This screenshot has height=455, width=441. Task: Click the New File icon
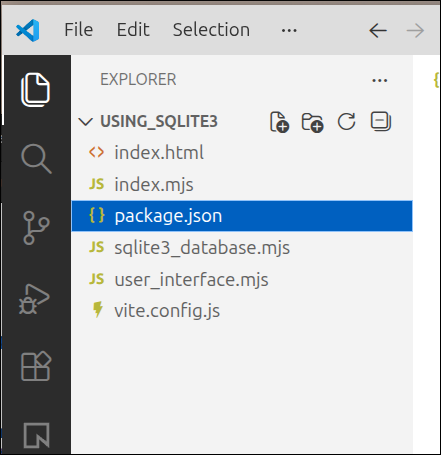(x=279, y=122)
